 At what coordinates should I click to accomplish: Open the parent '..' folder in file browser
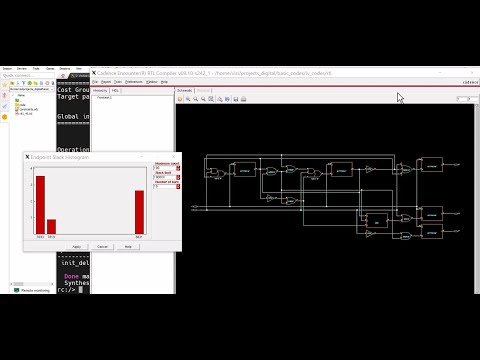coord(18,100)
